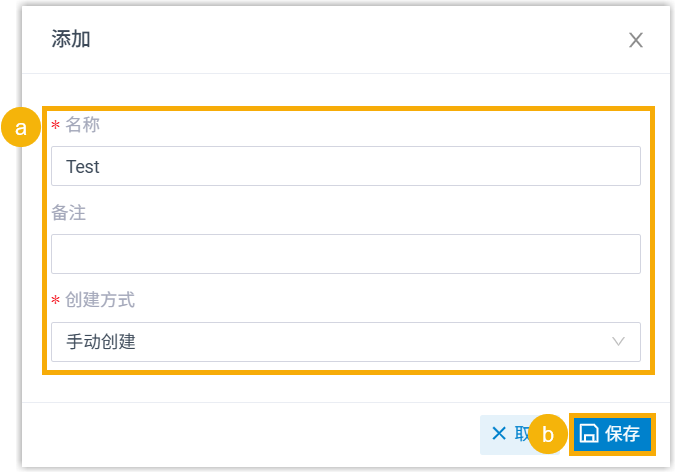Click the orange circle marker labeled b
The image size is (676, 473).
pyautogui.click(x=548, y=435)
